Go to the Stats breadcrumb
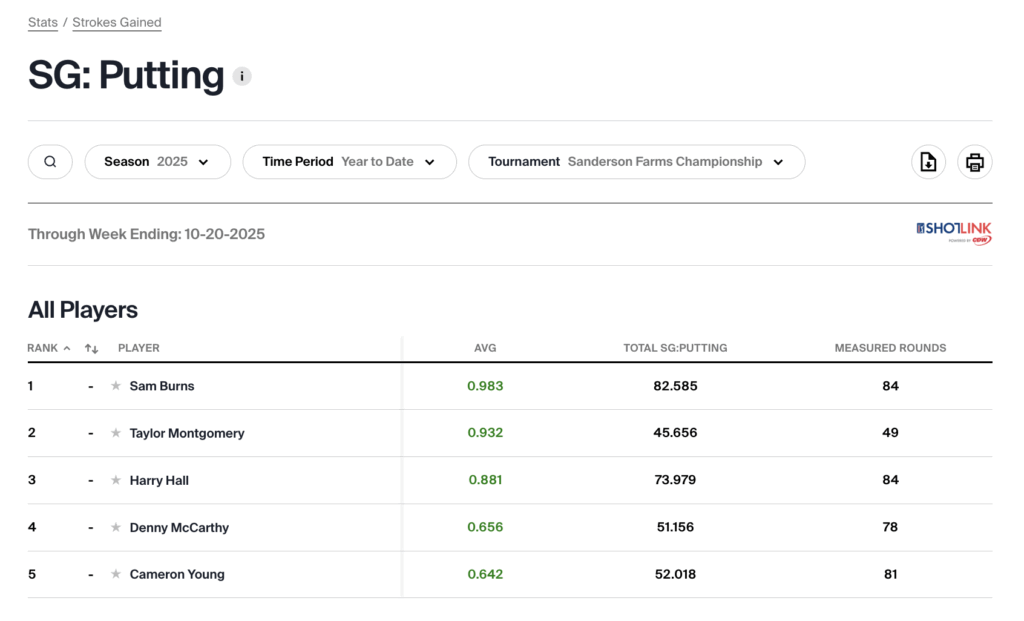The width and height of the screenshot is (1024, 621). pos(43,22)
